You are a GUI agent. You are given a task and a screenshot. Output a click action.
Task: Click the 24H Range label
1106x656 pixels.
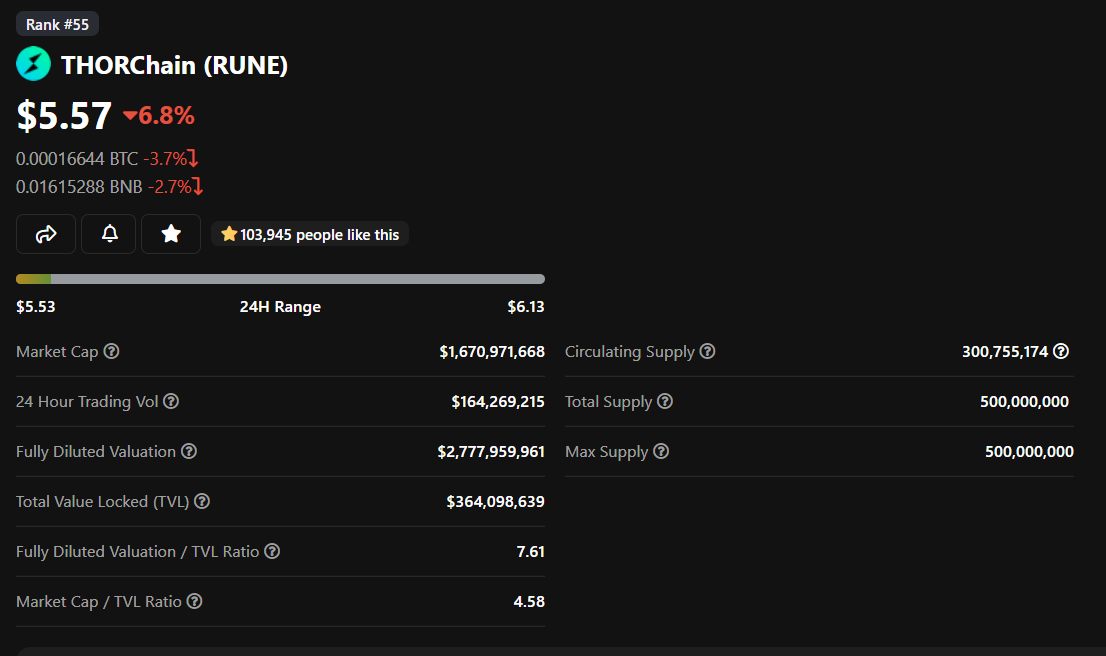point(280,307)
